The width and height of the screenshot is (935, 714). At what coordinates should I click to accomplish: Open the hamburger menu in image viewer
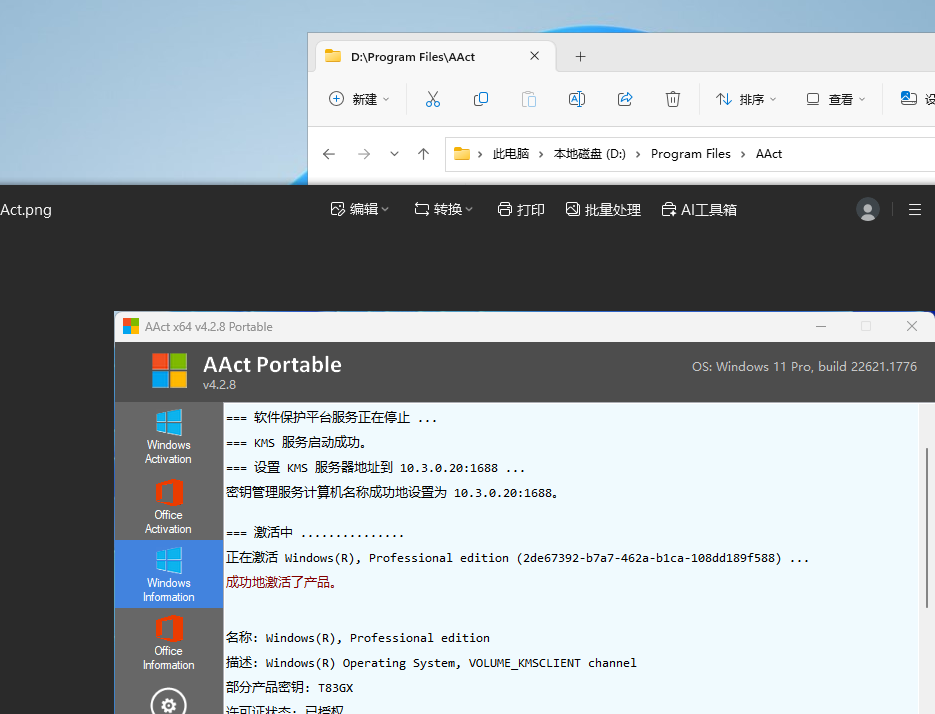pos(915,209)
